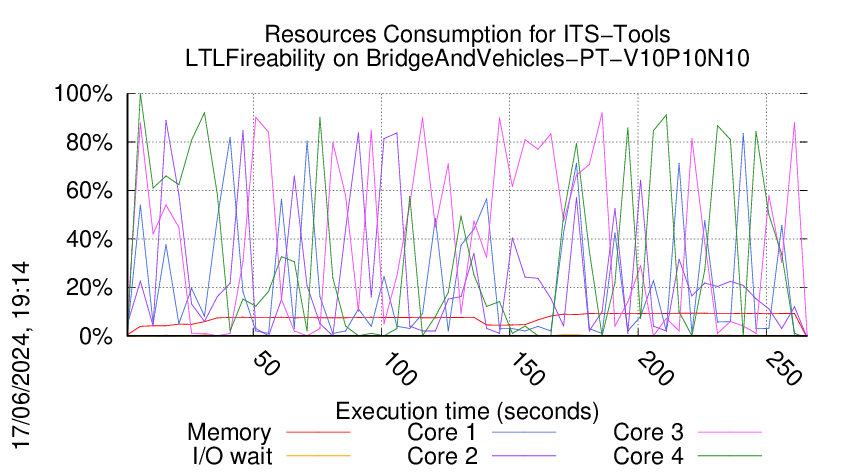Click the 'Memory' legend label
Screen dimensions: 850x475
pyautogui.click(x=229, y=433)
